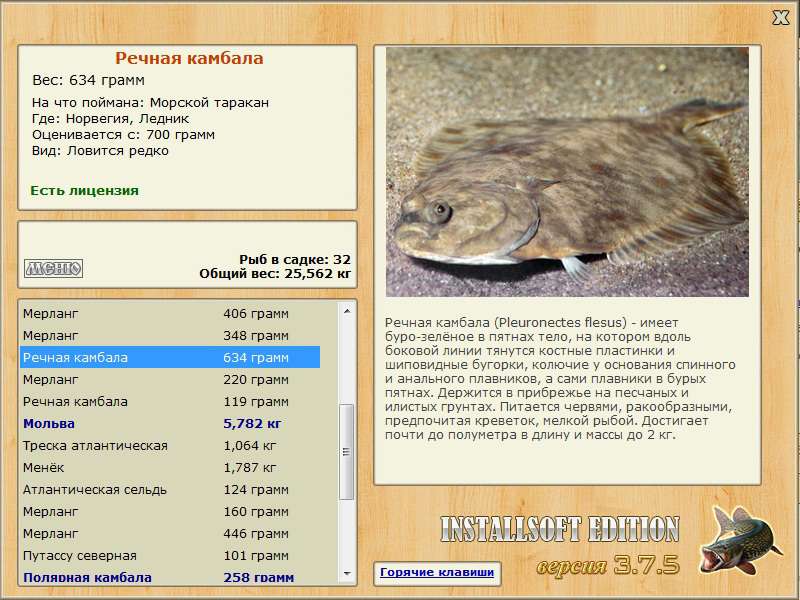This screenshot has height=600, width=800.
Task: Select the Менёк 1,787 кг row
Action: coord(170,467)
